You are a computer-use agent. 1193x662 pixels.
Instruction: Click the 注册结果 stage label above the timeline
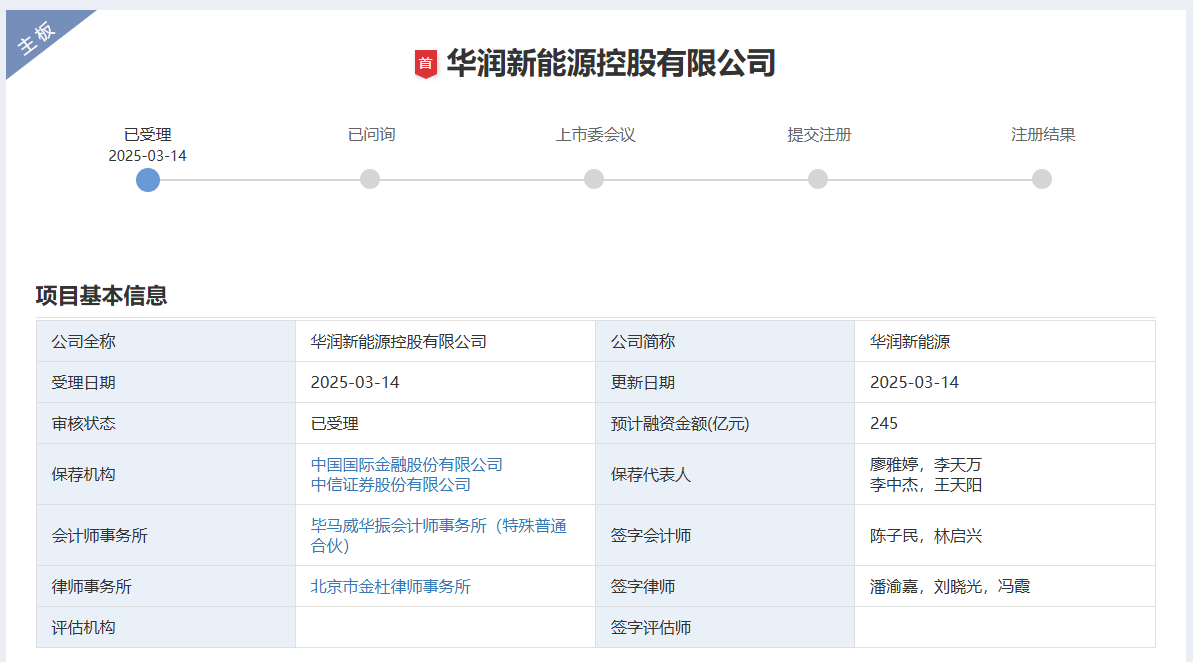1043,135
